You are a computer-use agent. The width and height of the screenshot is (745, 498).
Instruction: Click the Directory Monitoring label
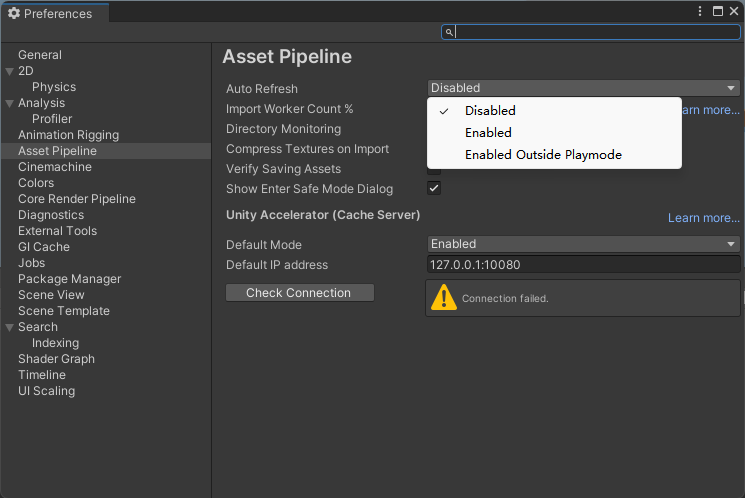coord(284,129)
